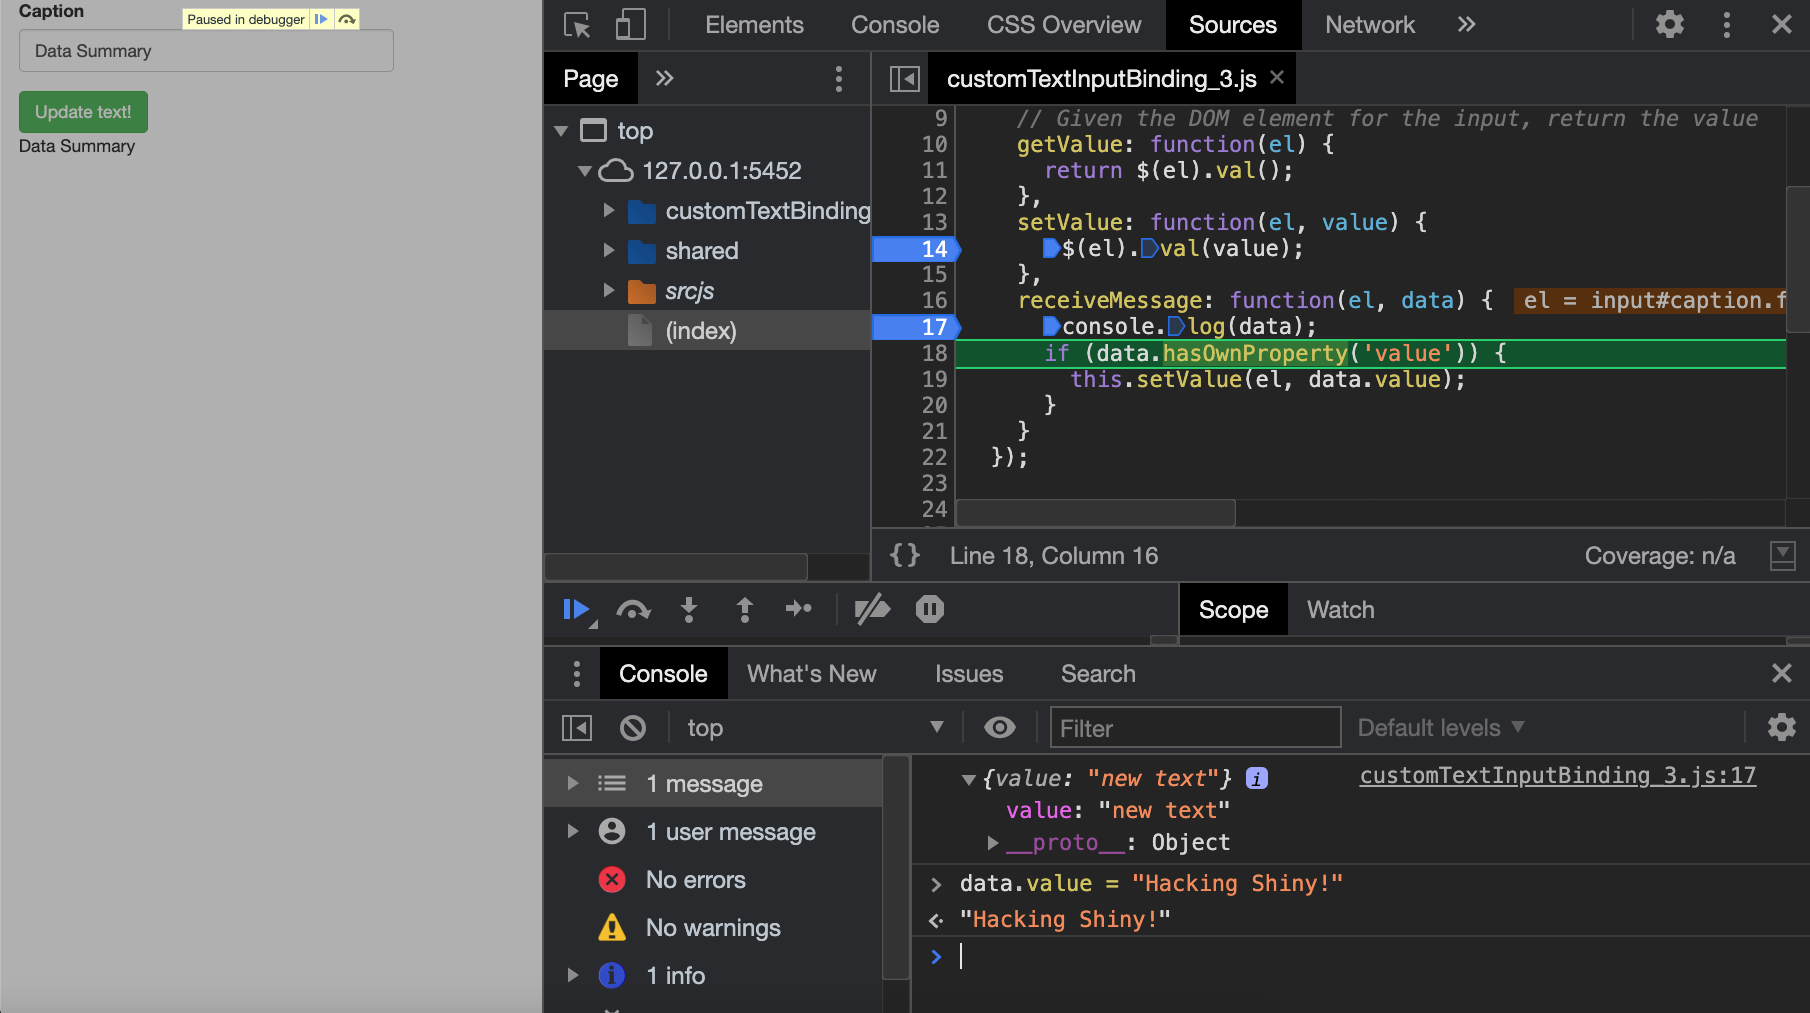This screenshot has height=1013, width=1810.
Task: Click the Update text! button
Action: coord(83,112)
